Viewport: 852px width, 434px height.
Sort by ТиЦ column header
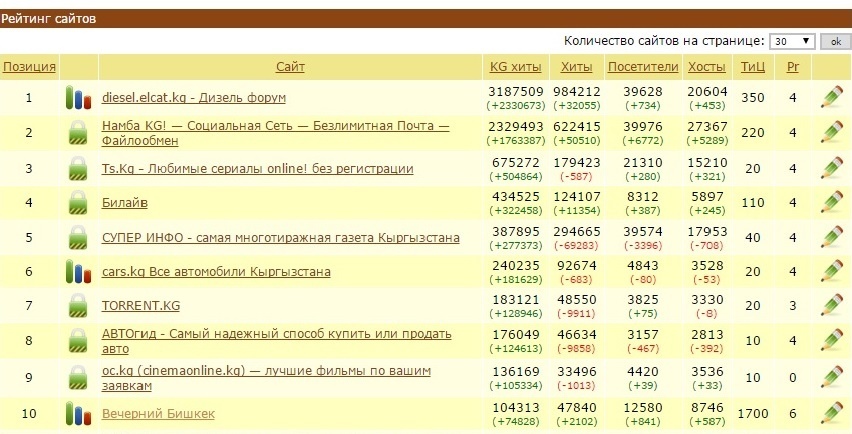pyautogui.click(x=753, y=67)
